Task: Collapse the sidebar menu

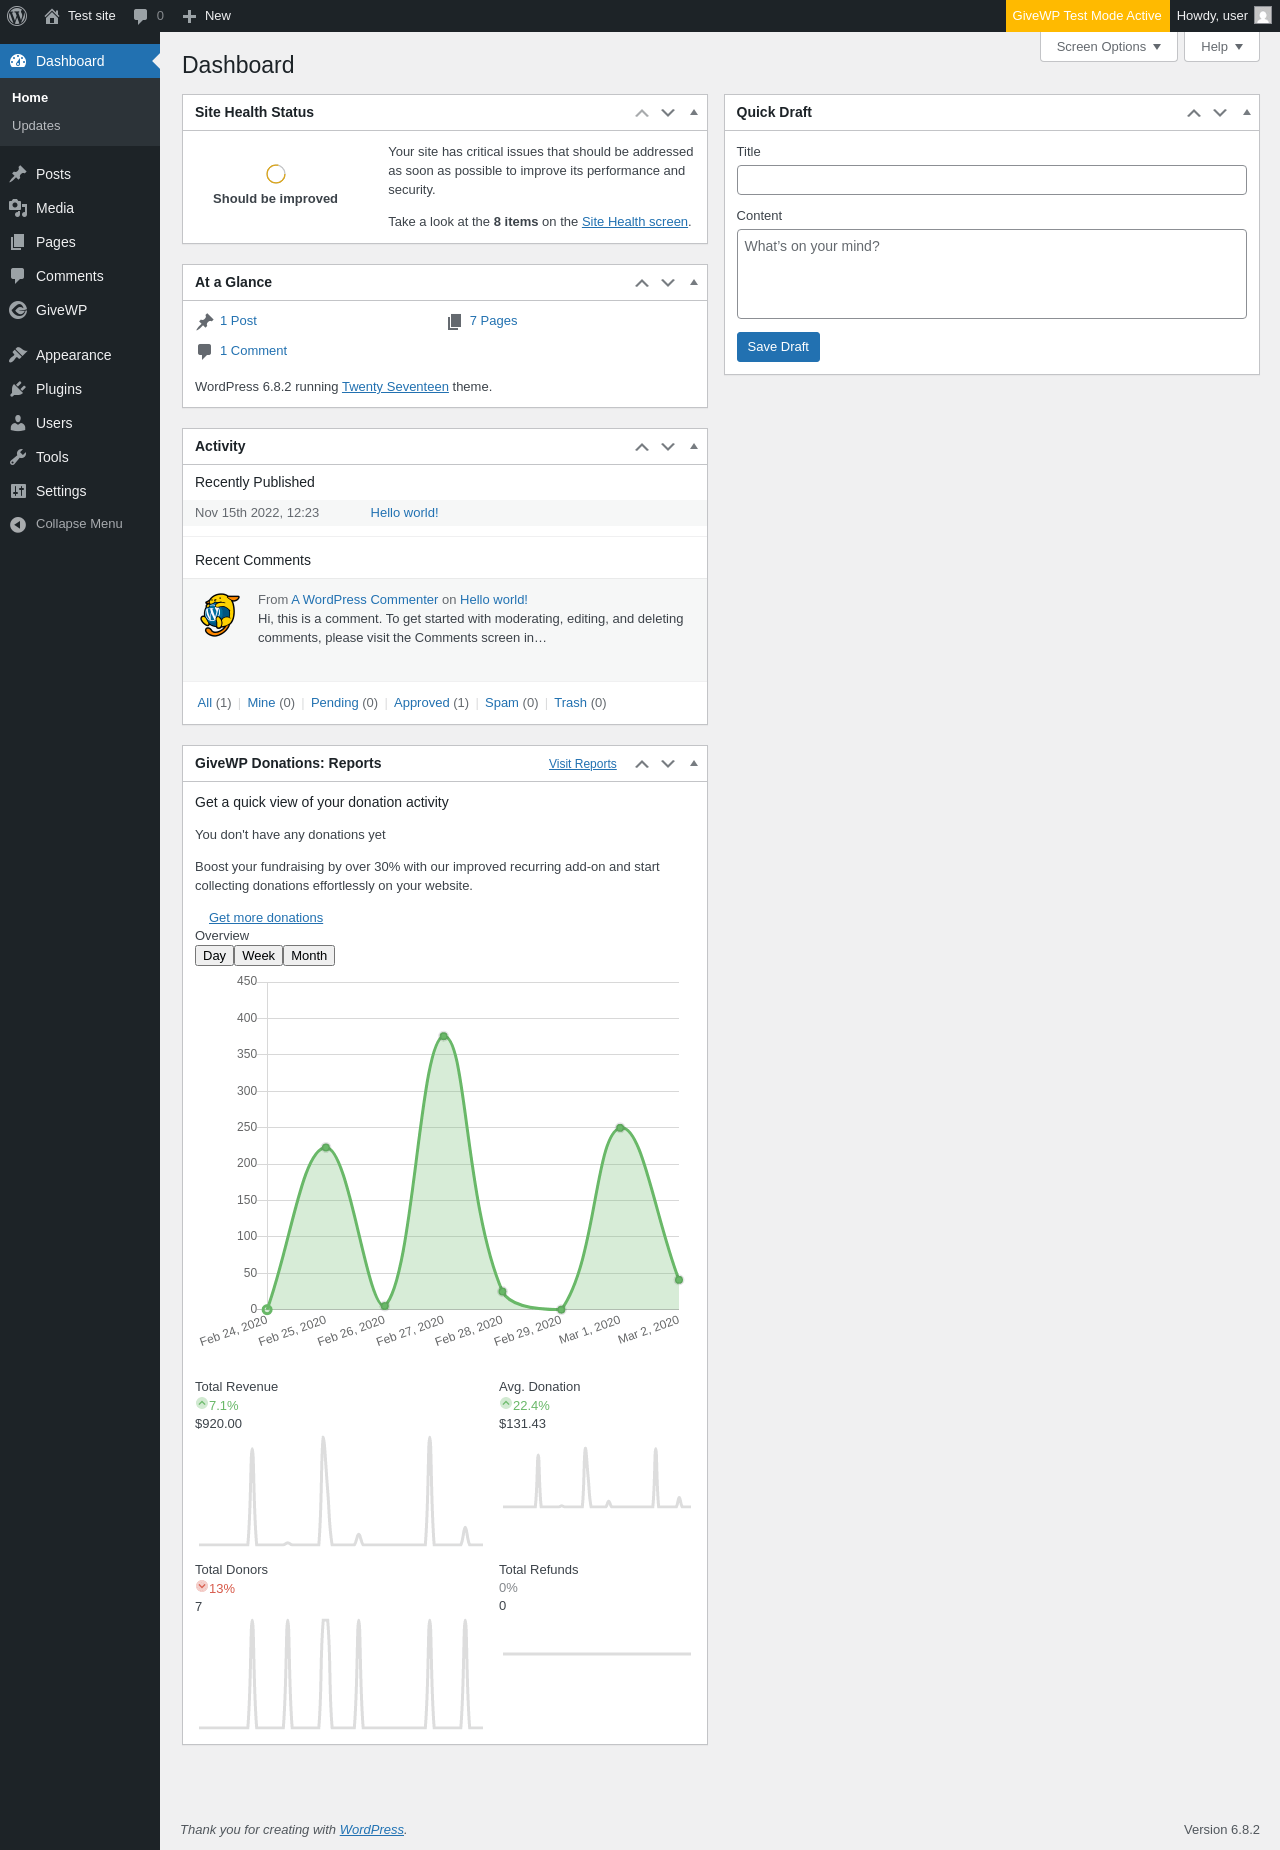Action: point(80,524)
